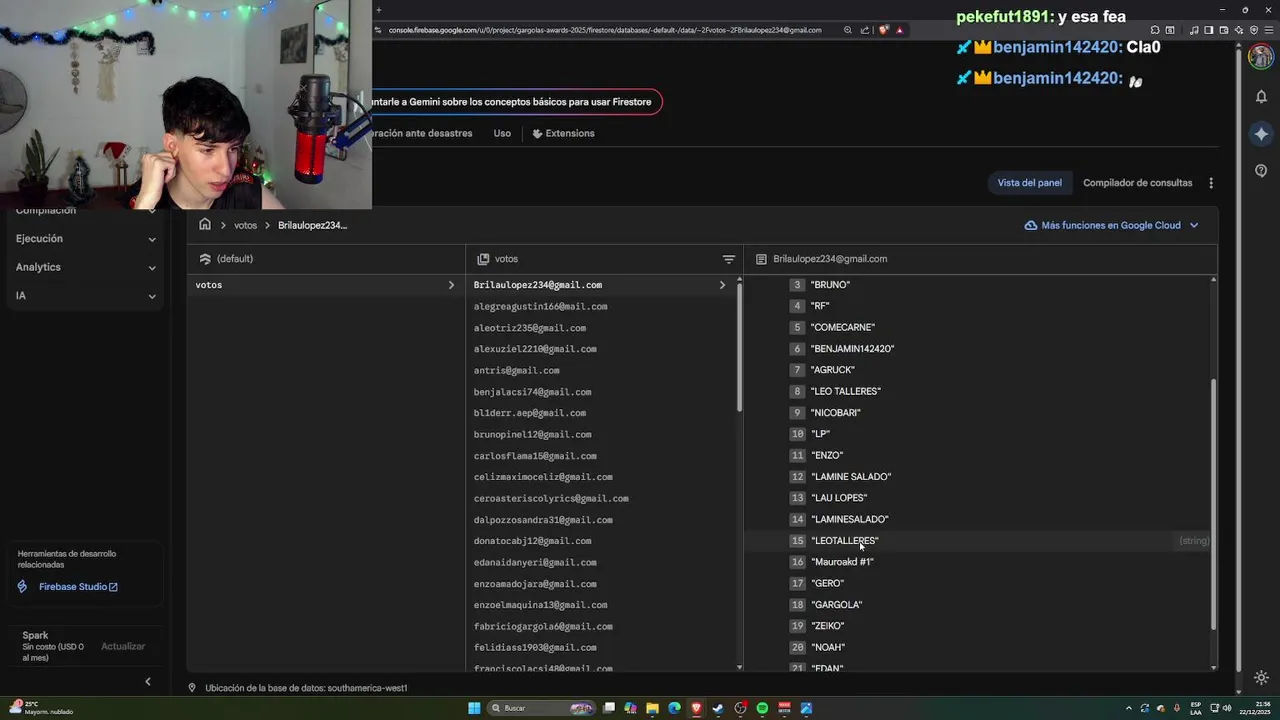Image resolution: width=1280 pixels, height=720 pixels.
Task: Click the document icon beside Brilaulopez234@gmail.com header
Action: pyautogui.click(x=761, y=259)
